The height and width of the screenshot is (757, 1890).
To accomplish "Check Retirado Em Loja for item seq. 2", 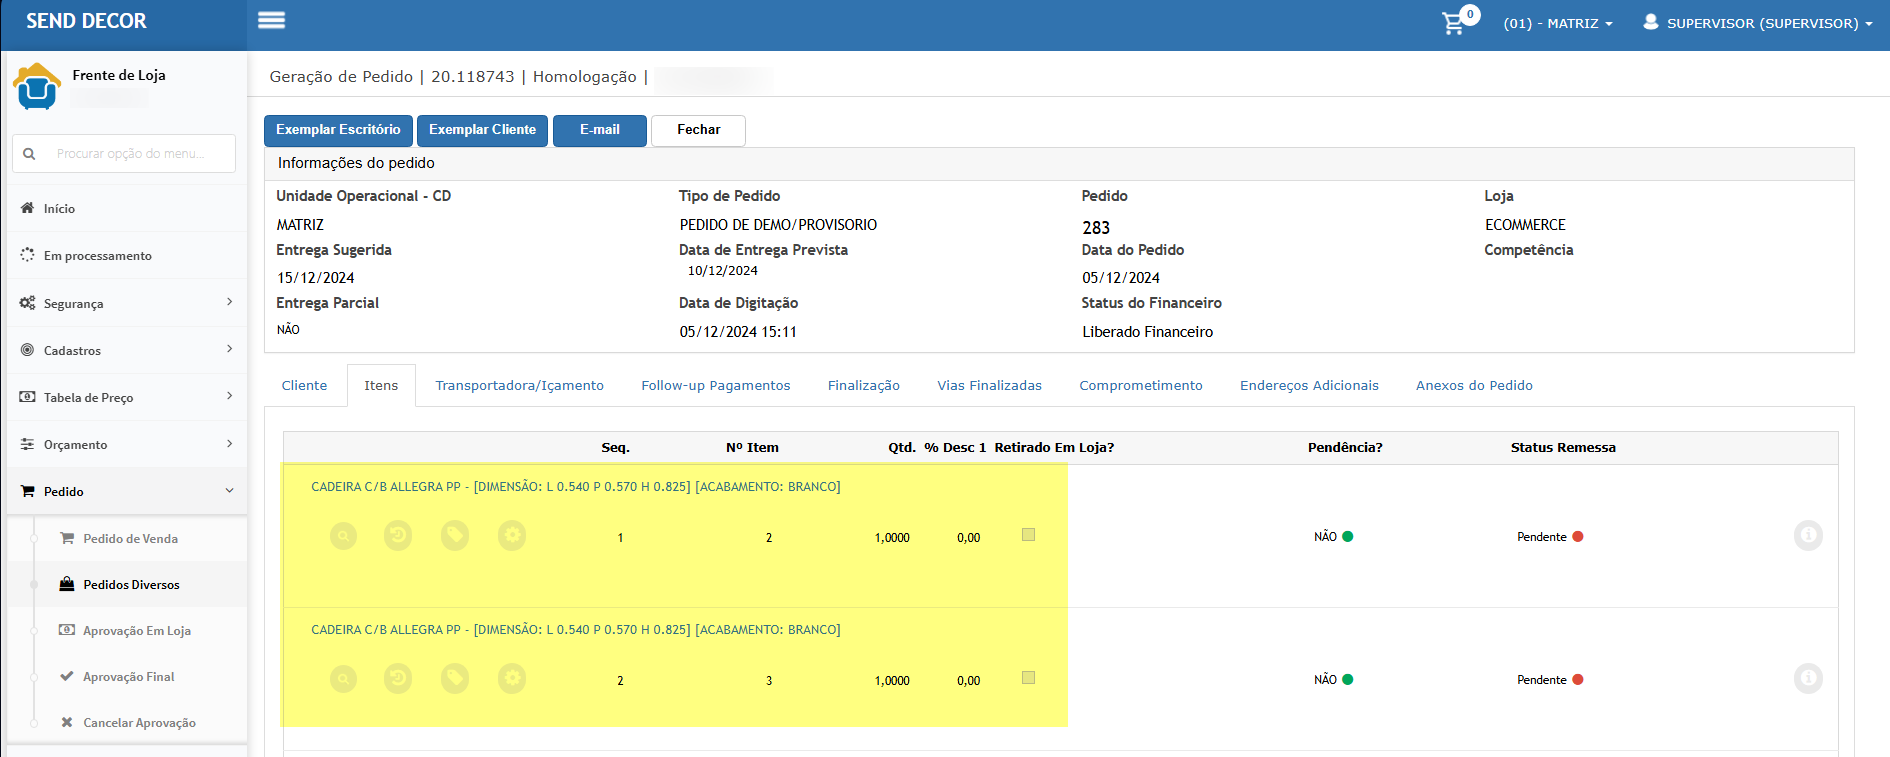I will click(1028, 678).
